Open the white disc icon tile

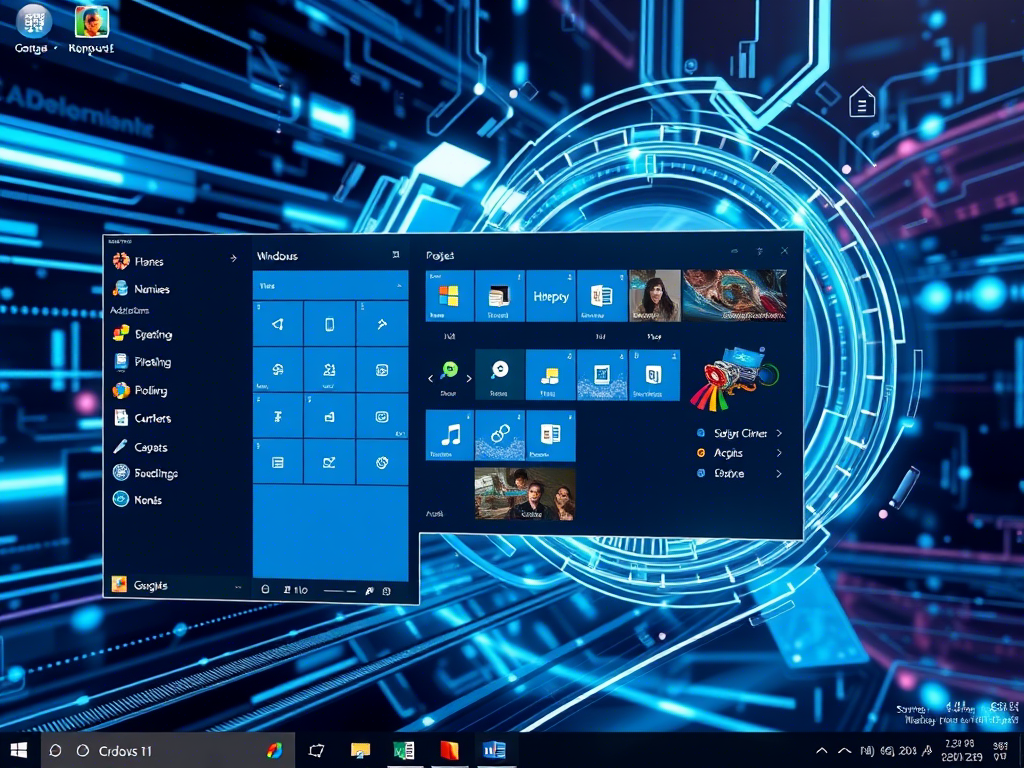(500, 375)
